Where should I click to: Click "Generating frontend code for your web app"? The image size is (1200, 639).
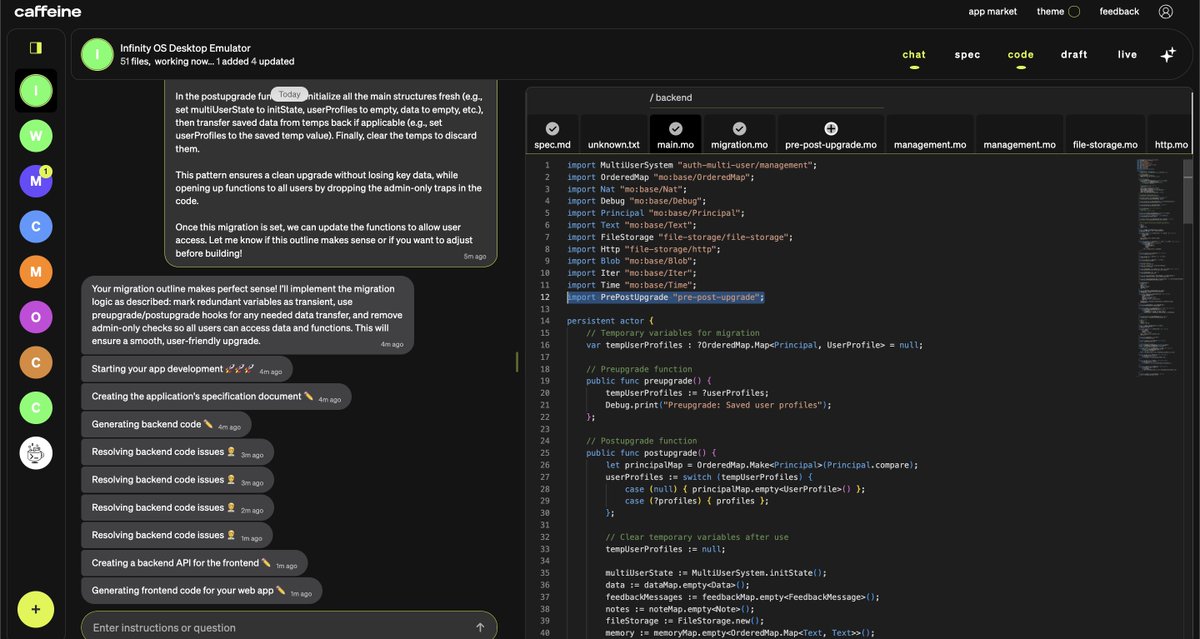click(x=202, y=591)
